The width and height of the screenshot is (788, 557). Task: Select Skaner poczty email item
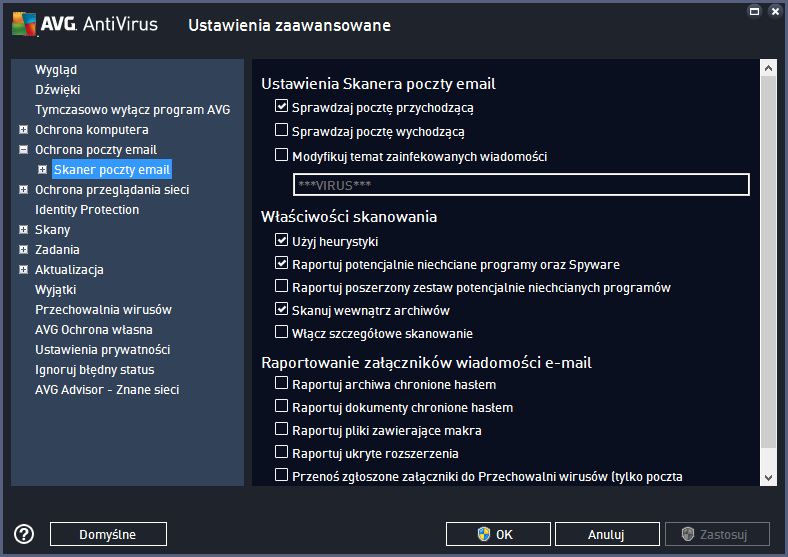pyautogui.click(x=112, y=170)
